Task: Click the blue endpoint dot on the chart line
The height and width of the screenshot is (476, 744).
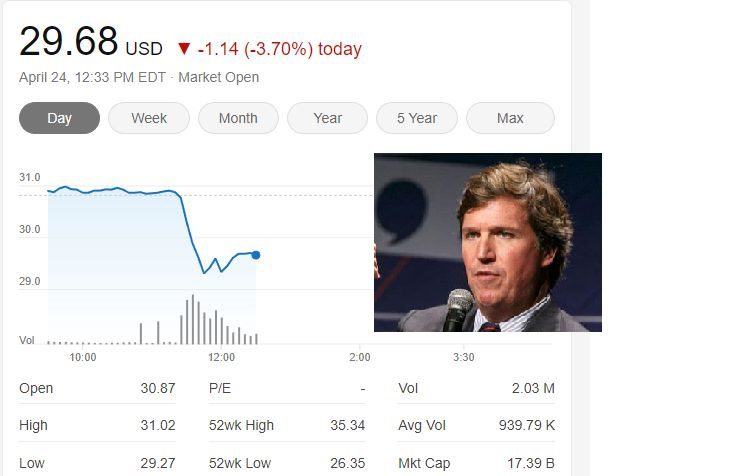Action: pos(256,255)
